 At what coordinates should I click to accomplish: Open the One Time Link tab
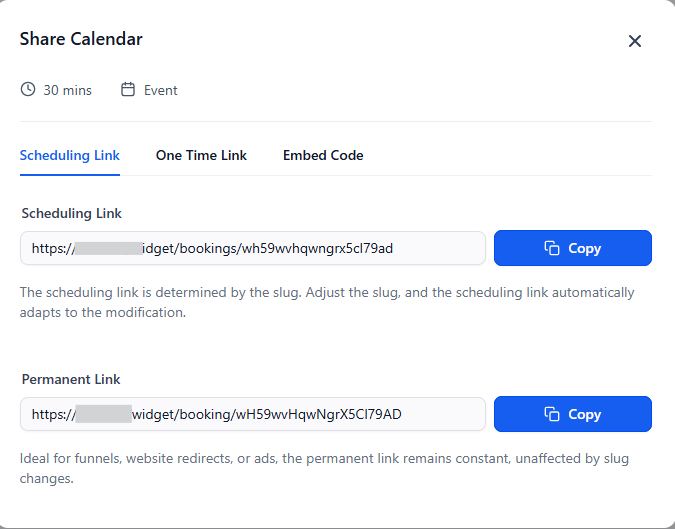click(x=201, y=155)
